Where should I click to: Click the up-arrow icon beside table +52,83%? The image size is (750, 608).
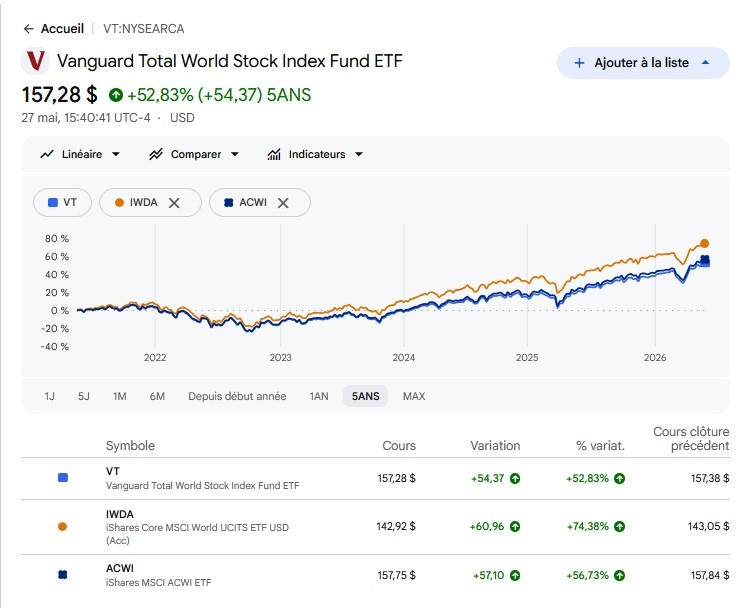point(619,478)
